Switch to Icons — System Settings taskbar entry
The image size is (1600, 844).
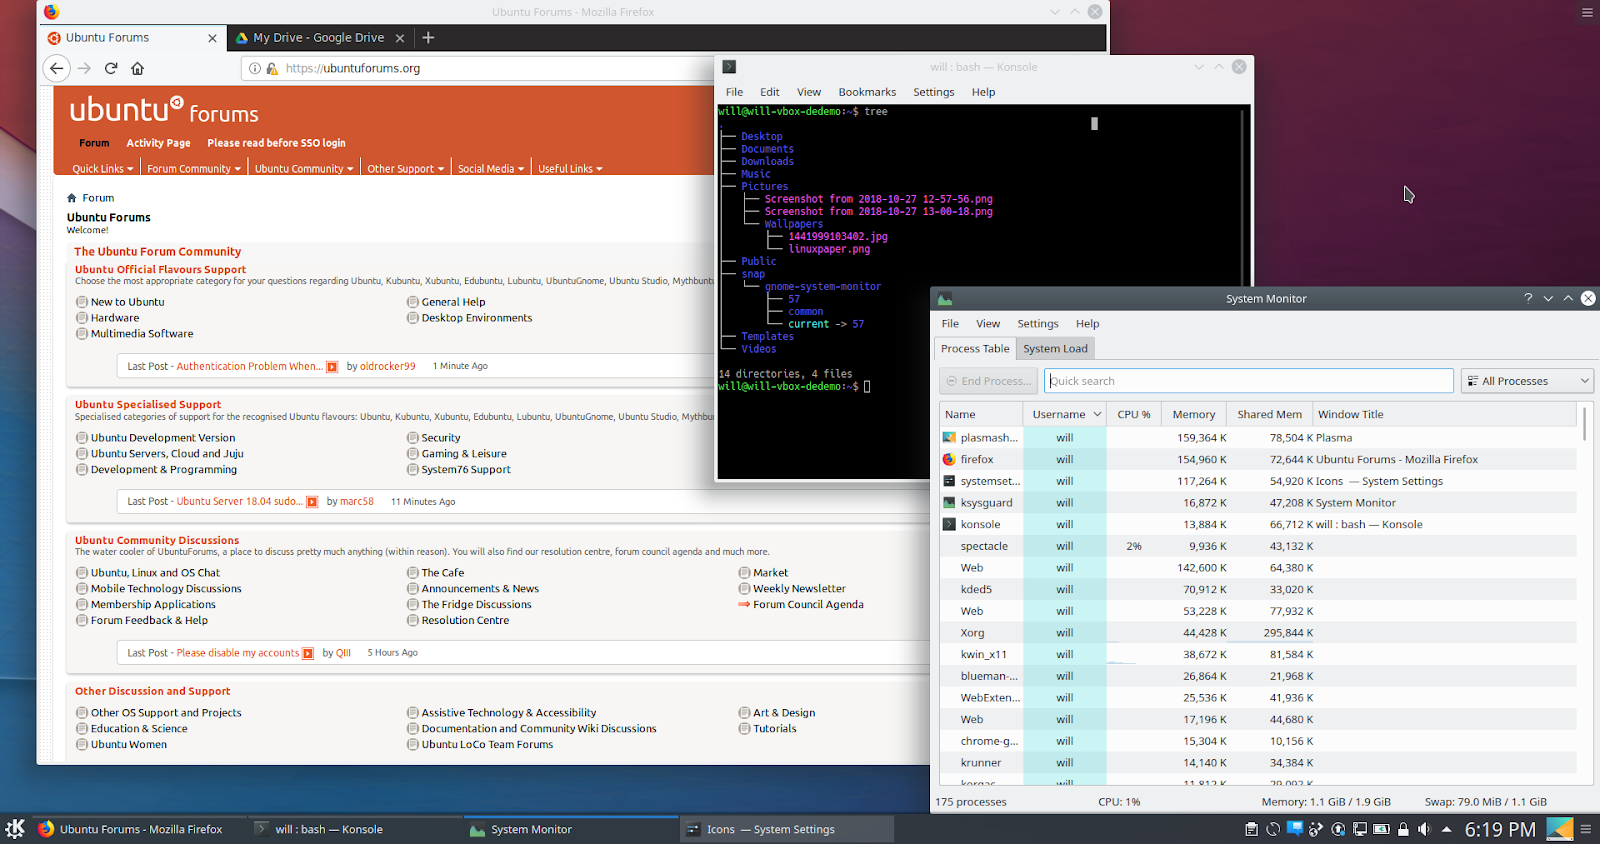click(x=787, y=829)
